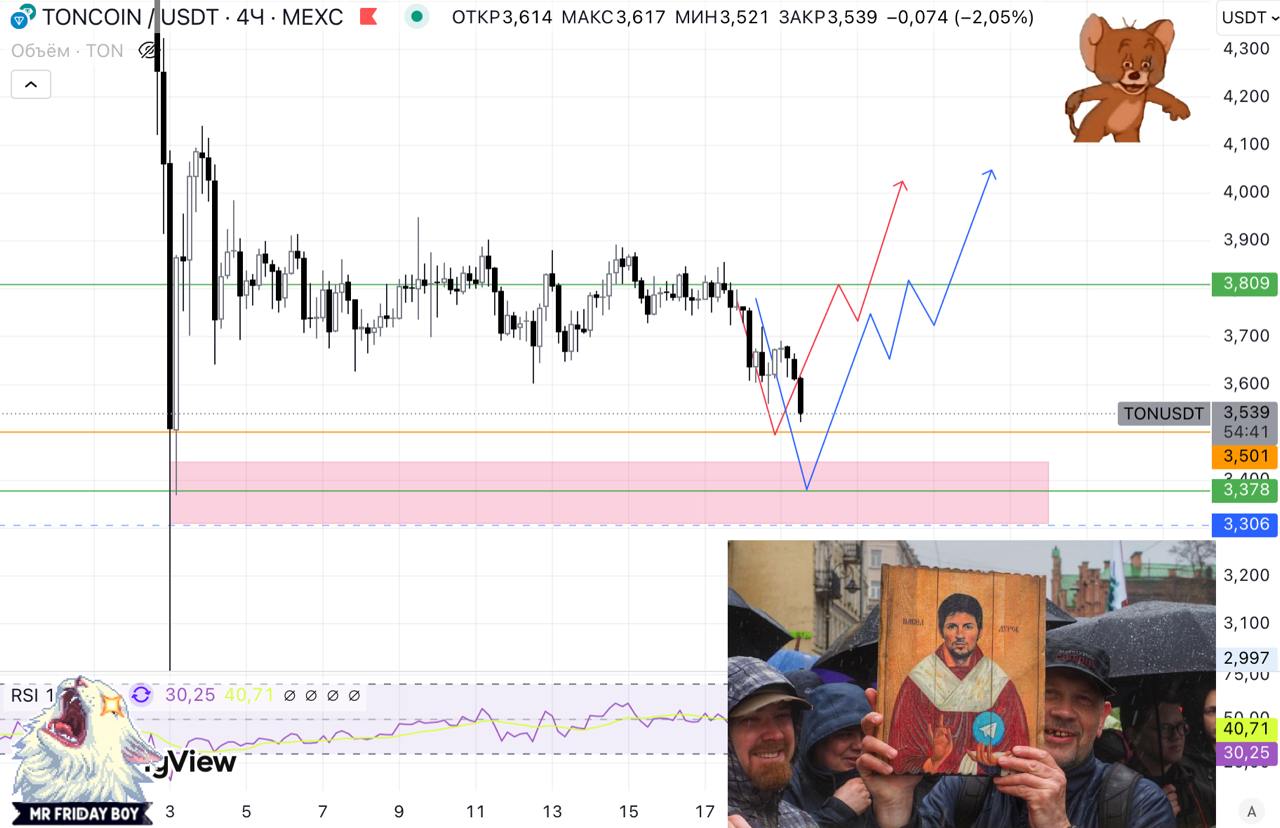Click date label 5 on time axis
Image resolution: width=1280 pixels, height=828 pixels.
[246, 811]
